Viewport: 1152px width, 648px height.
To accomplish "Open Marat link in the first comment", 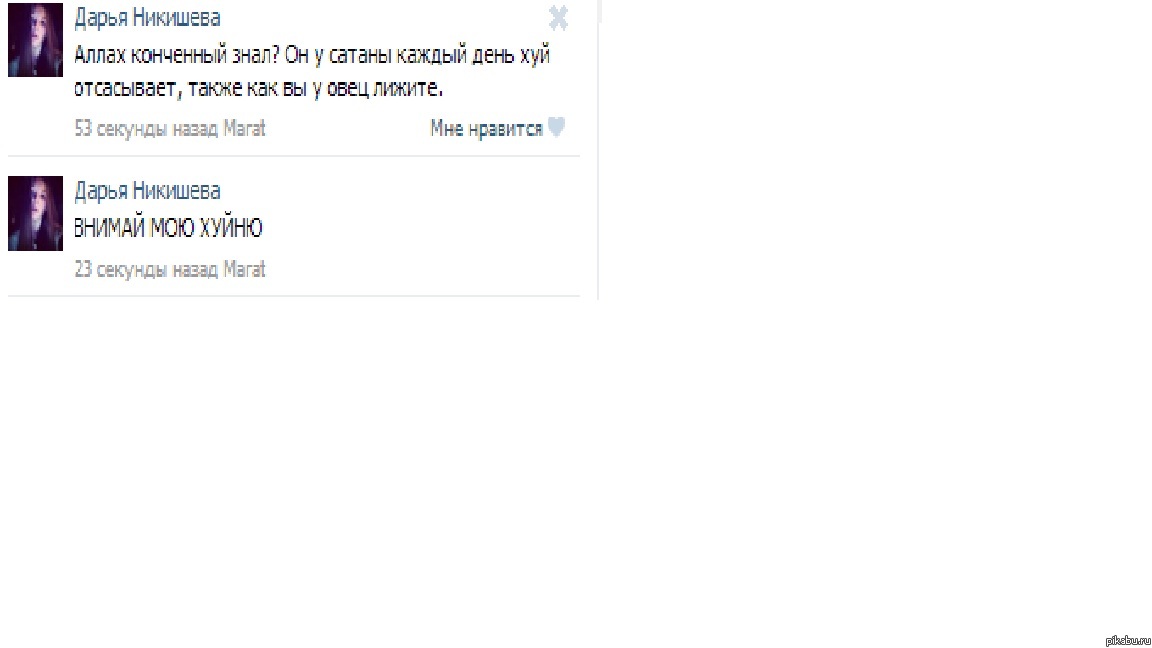I will click(244, 129).
